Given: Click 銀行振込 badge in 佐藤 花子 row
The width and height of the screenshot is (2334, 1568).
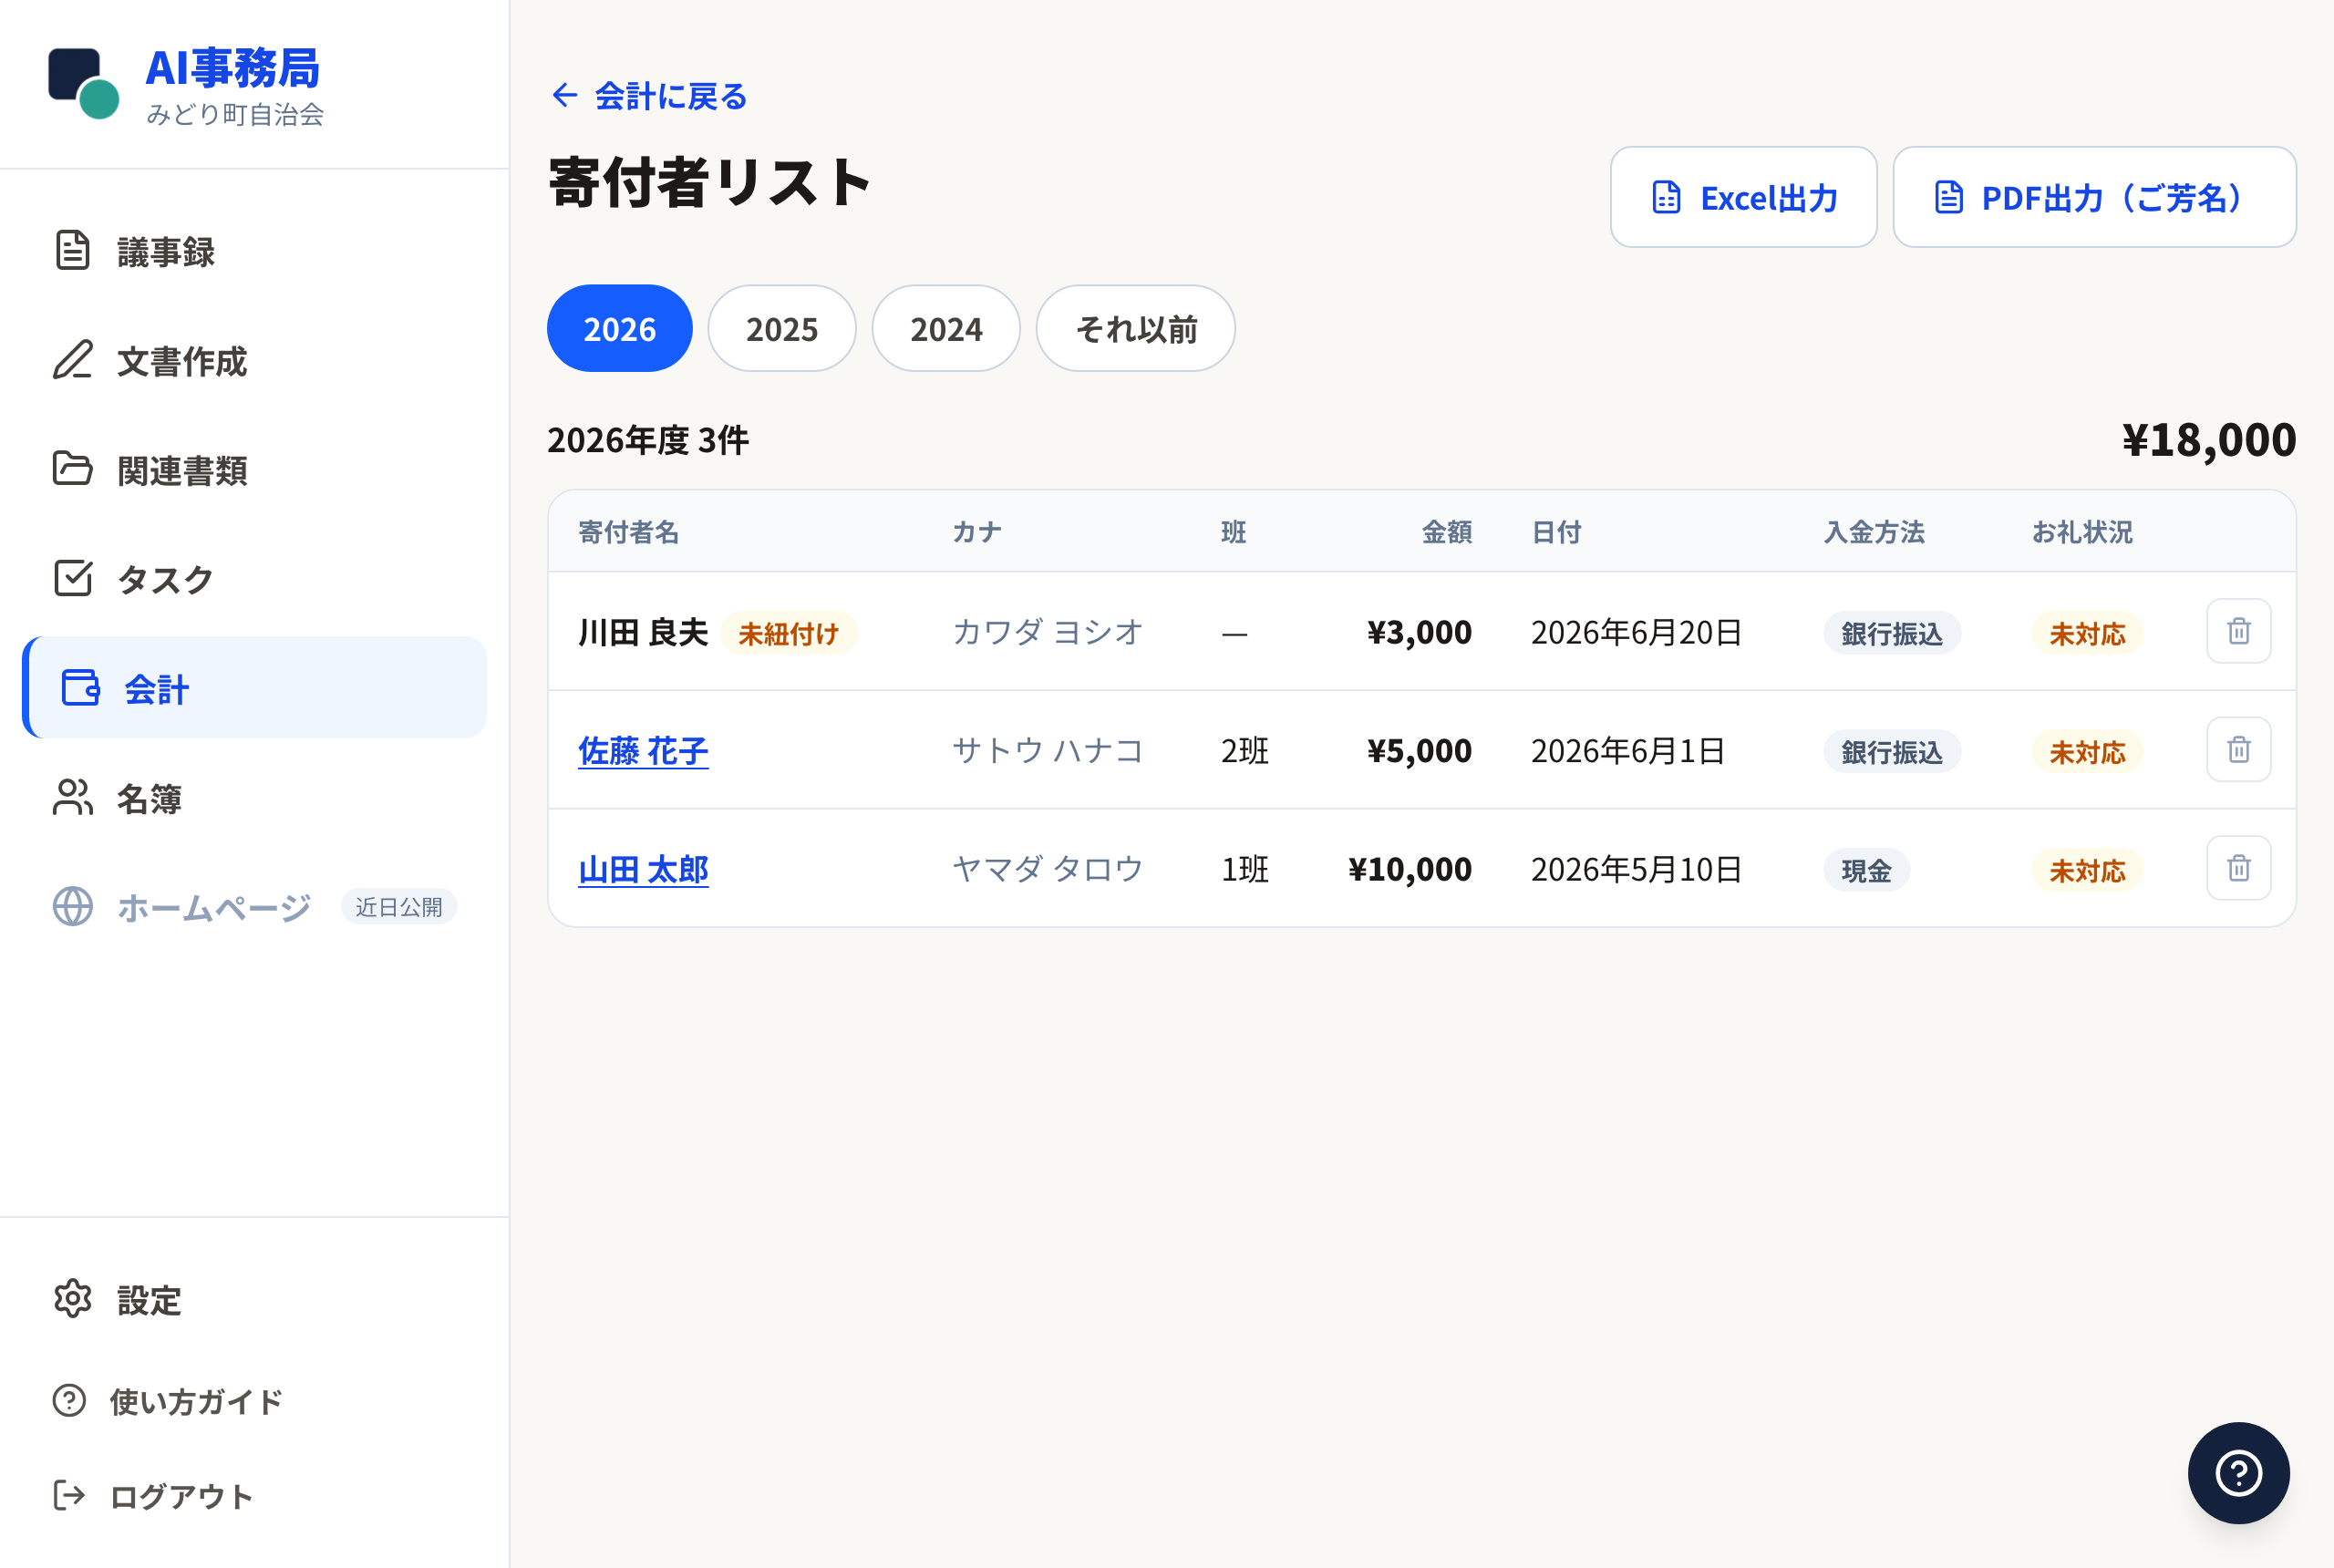Looking at the screenshot, I should click(1892, 751).
